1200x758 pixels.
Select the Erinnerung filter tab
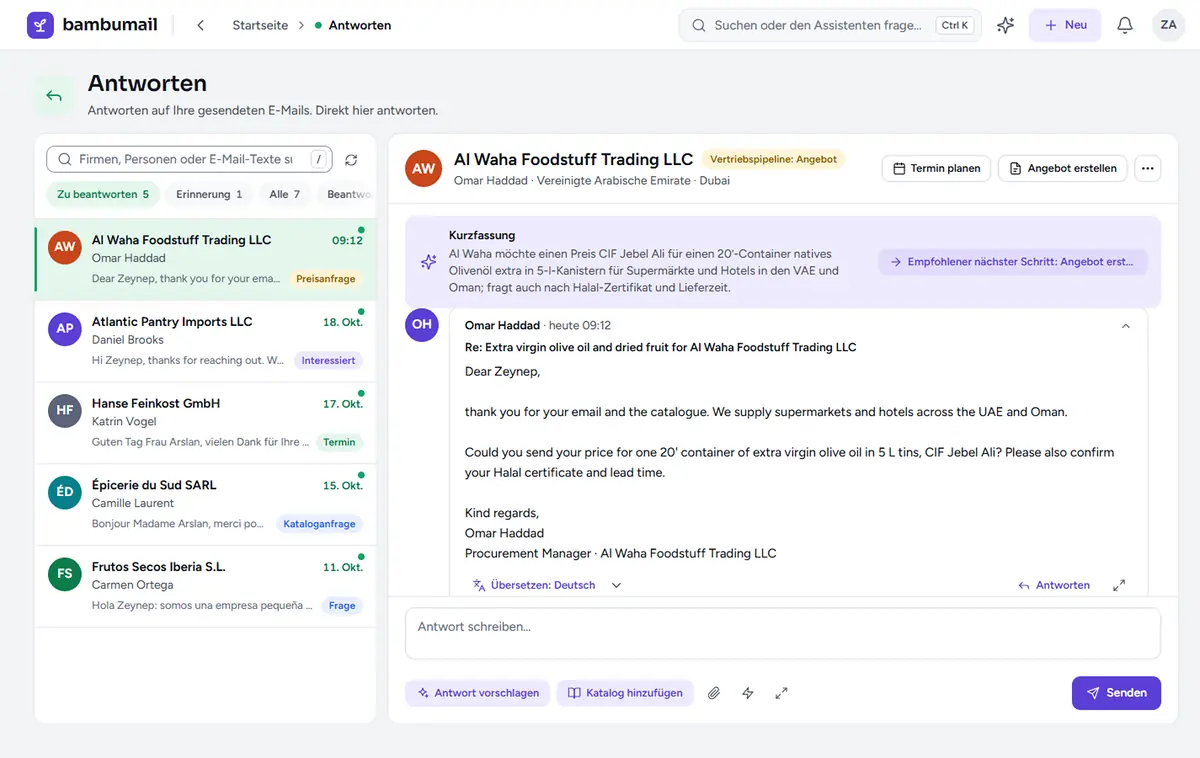point(209,194)
